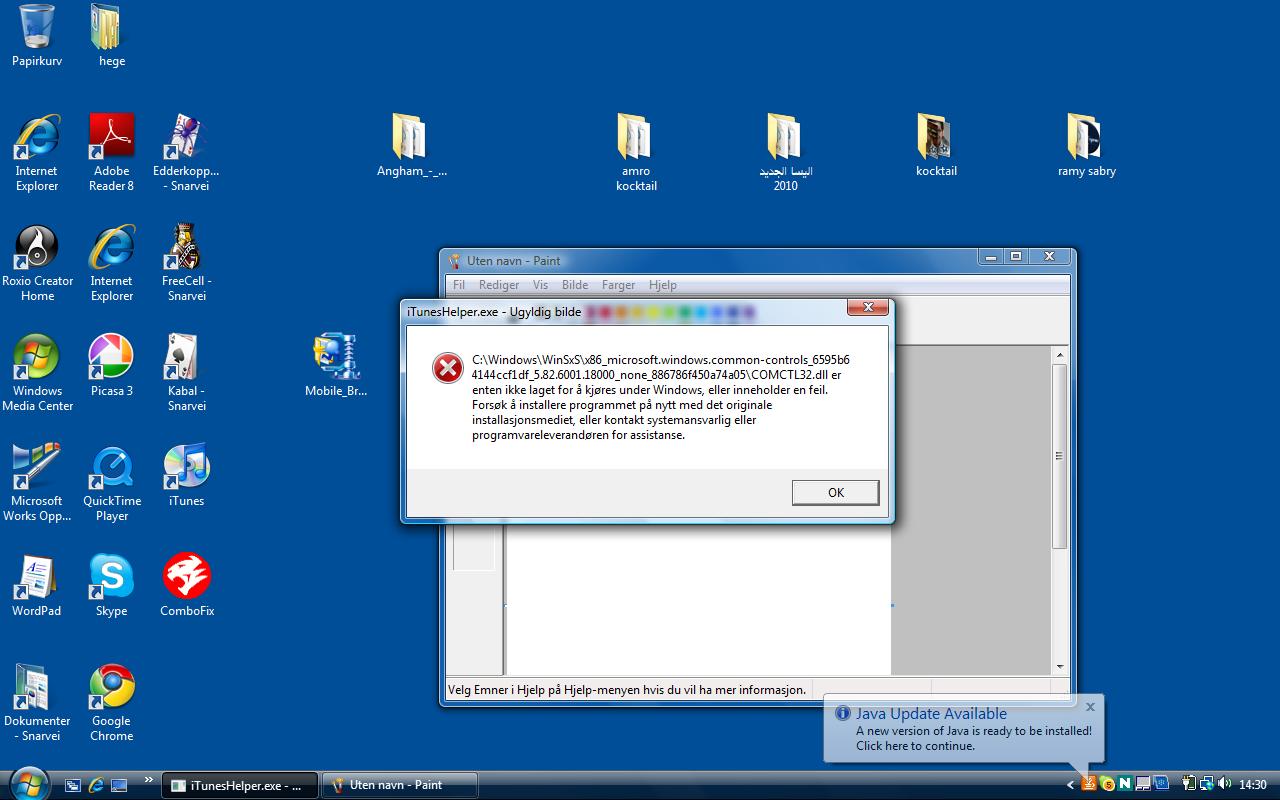
Task: Click Paint's vertical scrollbar down arrow
Action: click(1060, 667)
